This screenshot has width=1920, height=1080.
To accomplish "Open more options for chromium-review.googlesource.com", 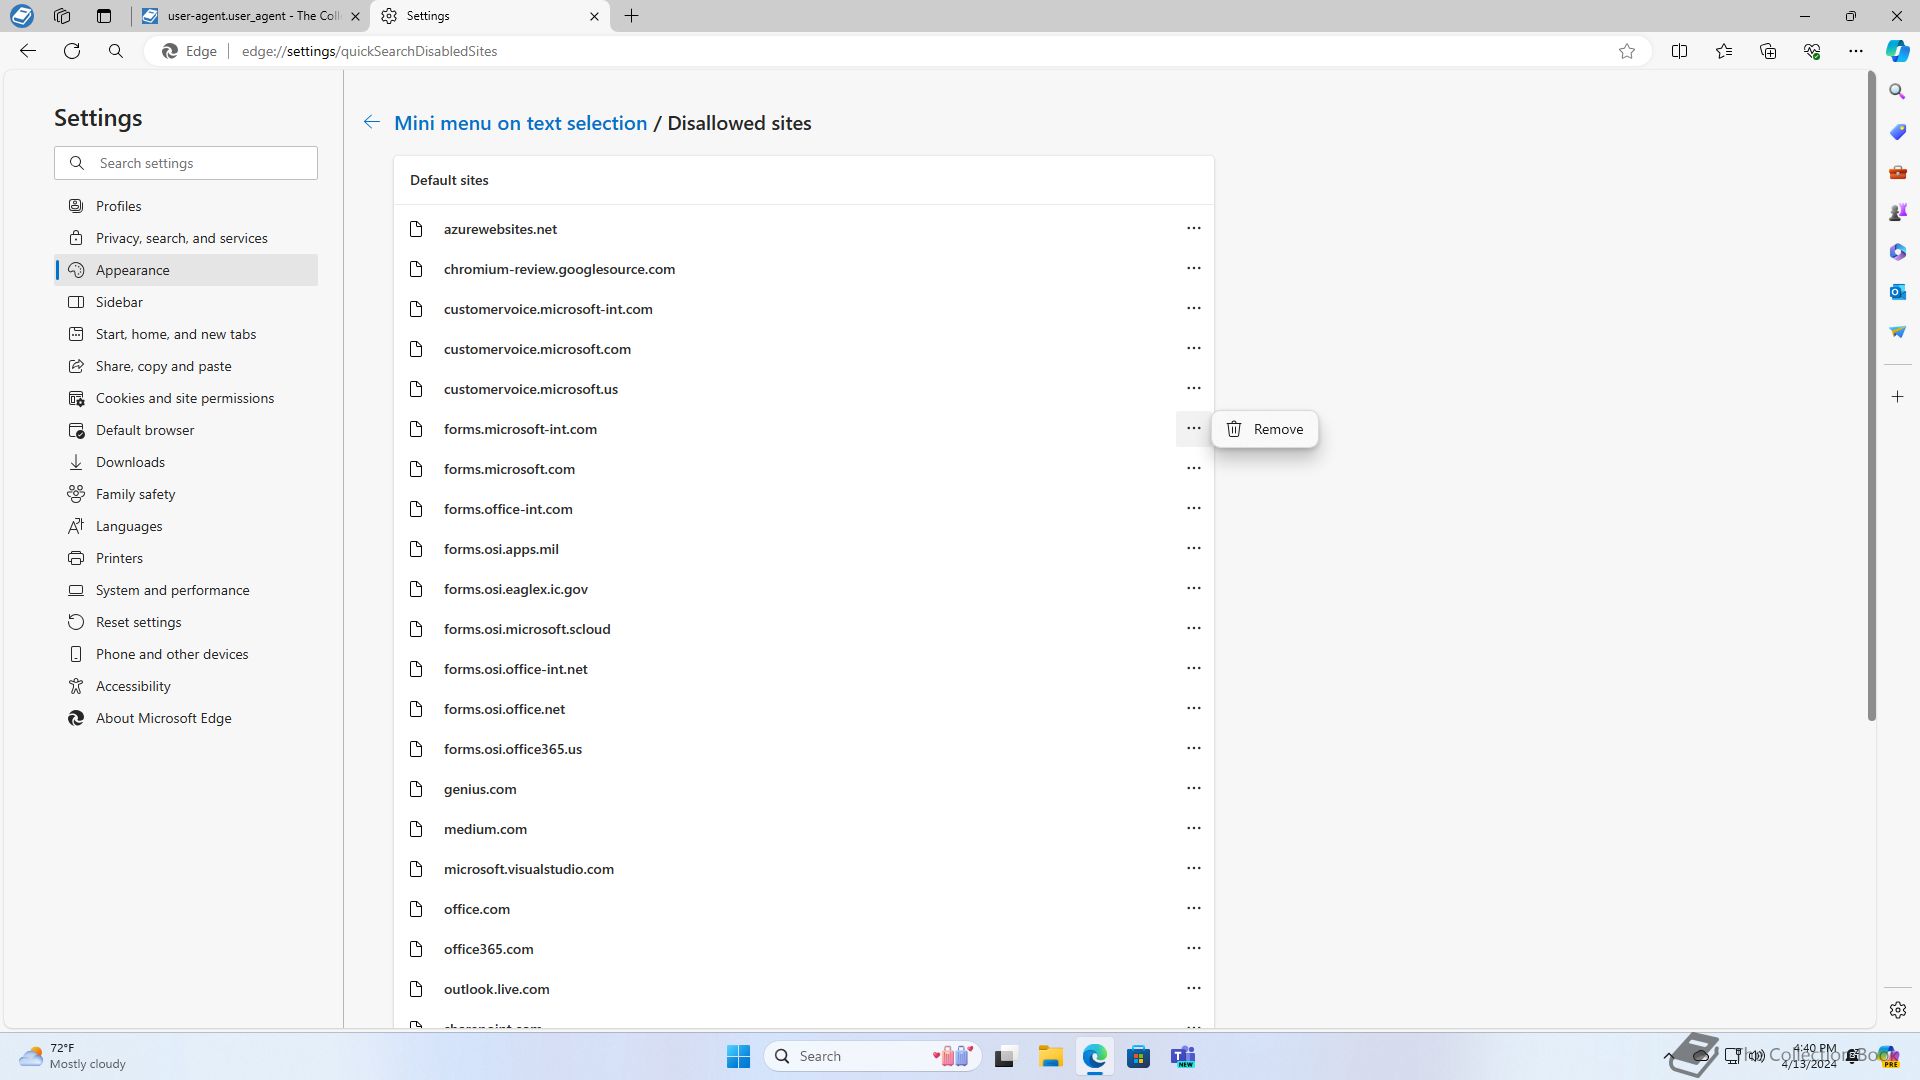I will click(1193, 269).
